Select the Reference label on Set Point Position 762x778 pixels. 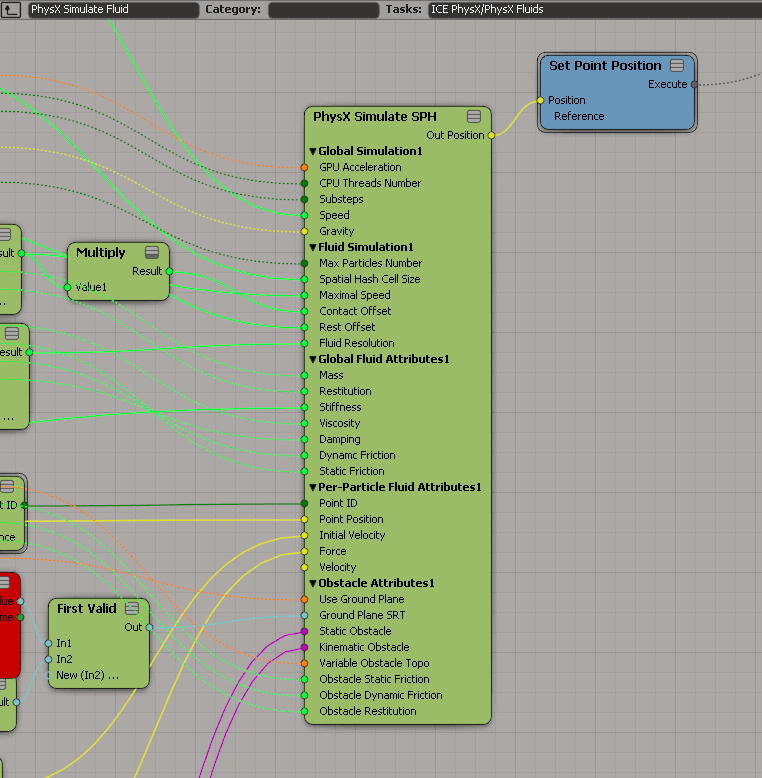coord(579,117)
